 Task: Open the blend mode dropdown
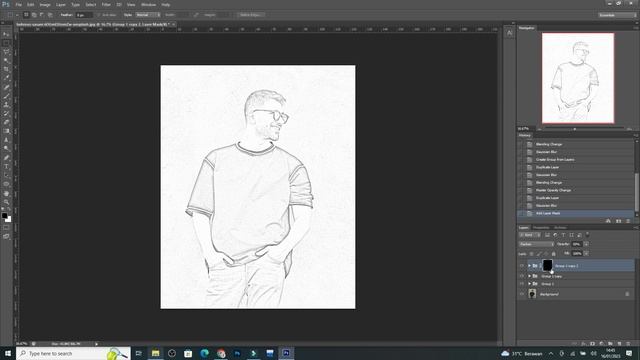coord(536,244)
